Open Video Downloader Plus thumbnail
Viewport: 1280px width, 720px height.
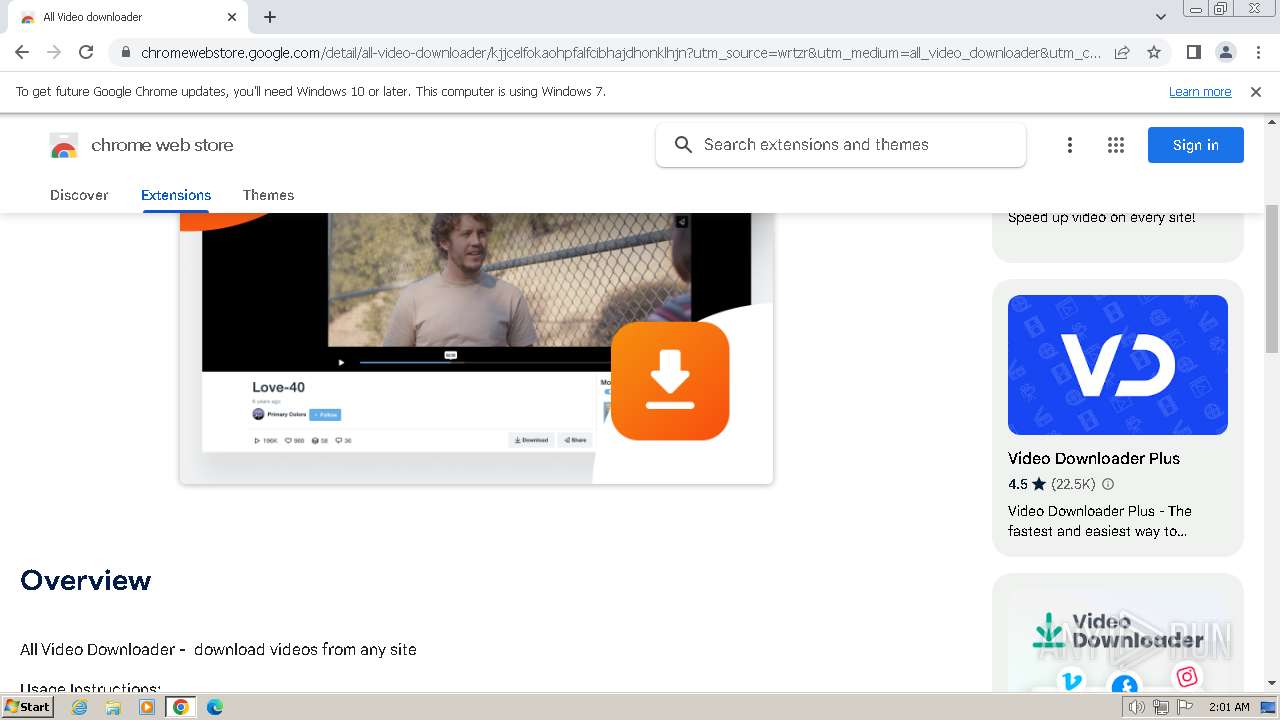pyautogui.click(x=1118, y=365)
